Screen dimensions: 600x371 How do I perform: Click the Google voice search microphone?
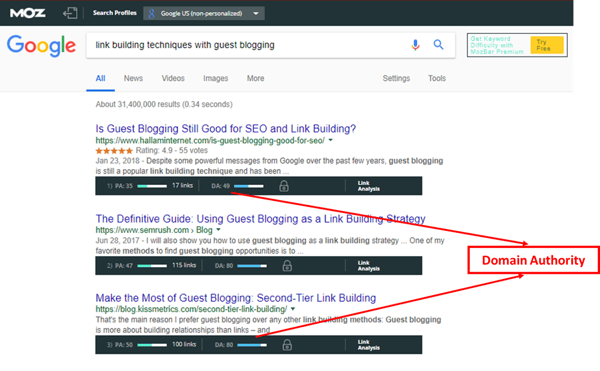click(415, 45)
